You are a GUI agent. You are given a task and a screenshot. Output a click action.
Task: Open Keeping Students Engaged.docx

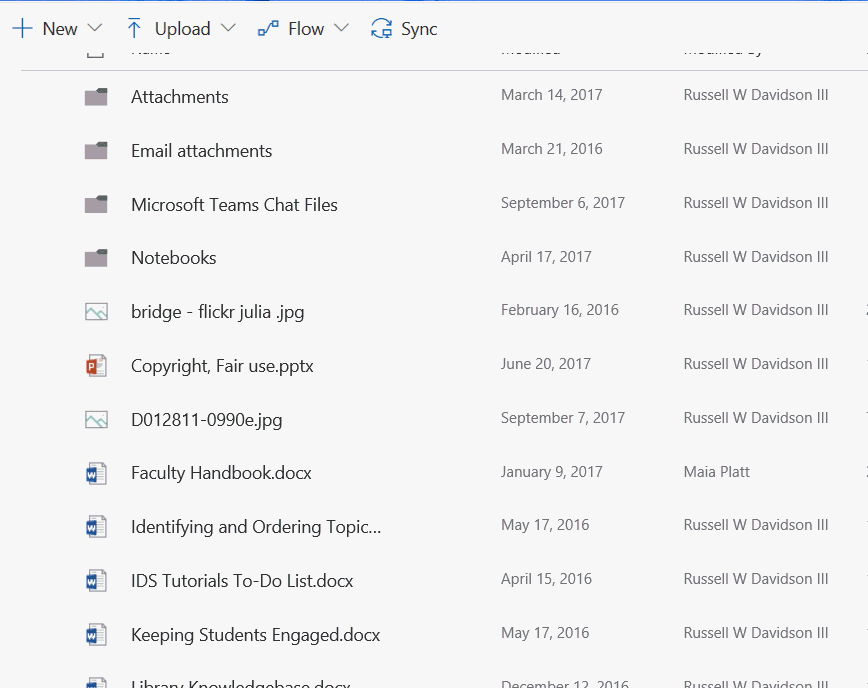coord(254,633)
